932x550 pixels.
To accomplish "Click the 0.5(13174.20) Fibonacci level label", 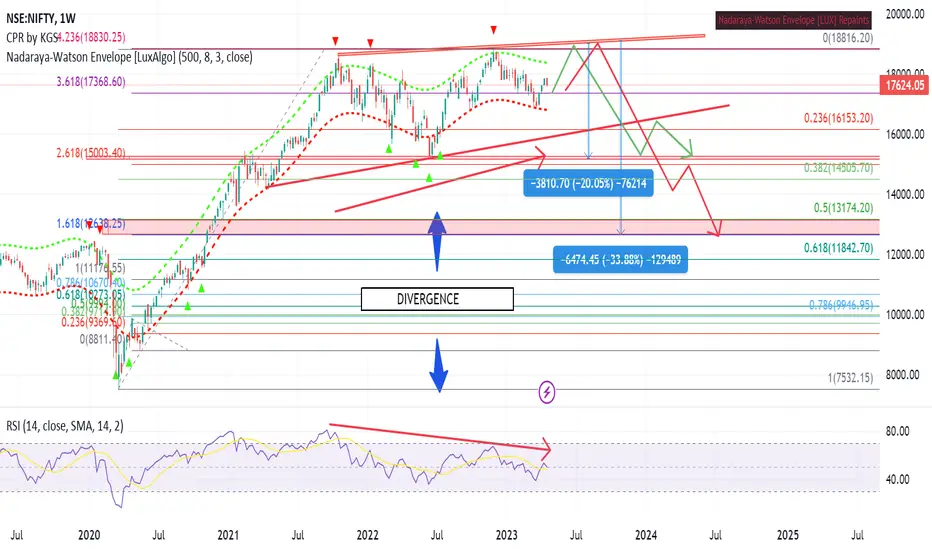I will pos(843,208).
